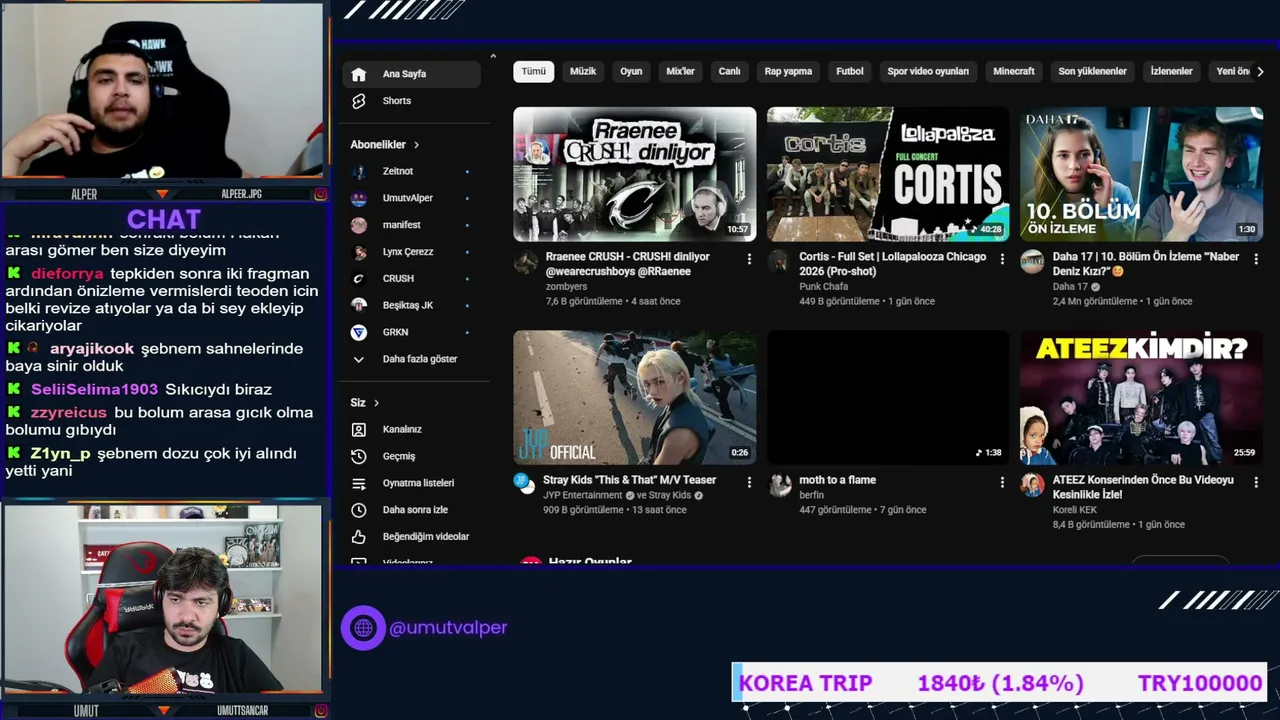
Task: Select Zeitnot channel avatar in subscriptions
Action: pos(359,171)
